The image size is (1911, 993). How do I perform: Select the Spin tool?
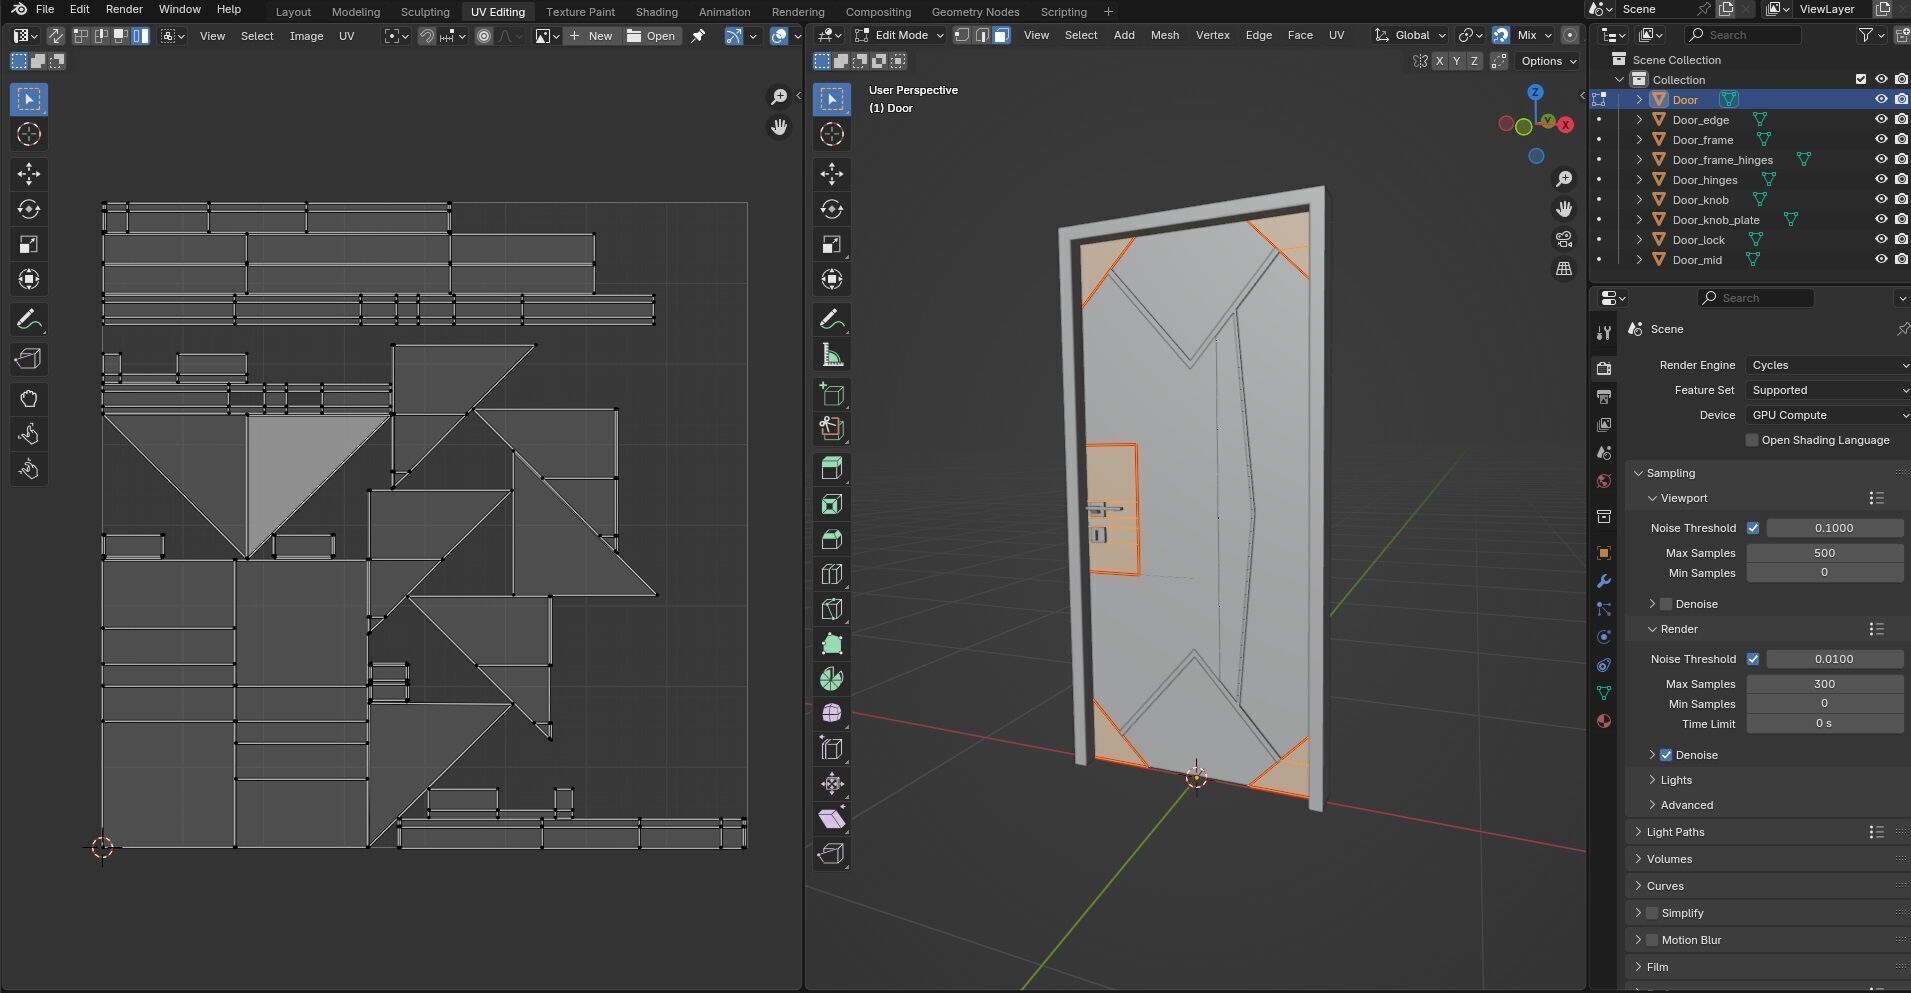click(831, 679)
